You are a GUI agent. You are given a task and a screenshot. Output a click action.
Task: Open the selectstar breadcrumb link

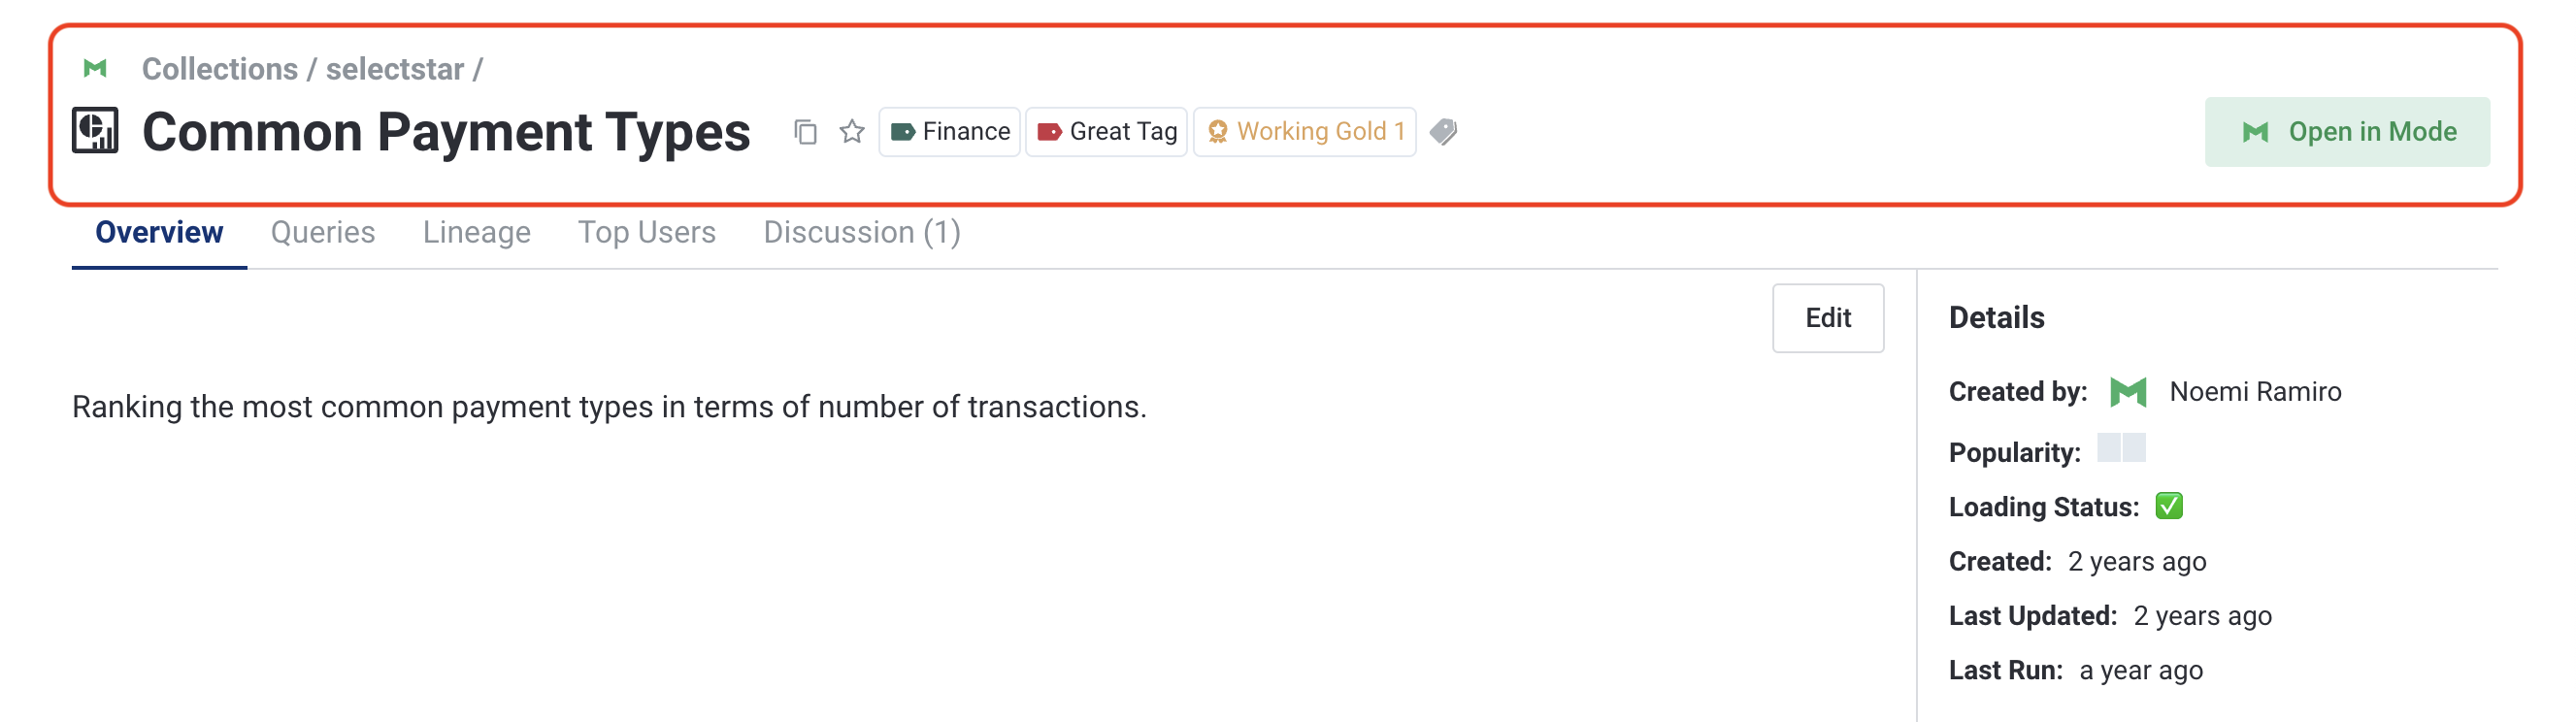[x=394, y=69]
